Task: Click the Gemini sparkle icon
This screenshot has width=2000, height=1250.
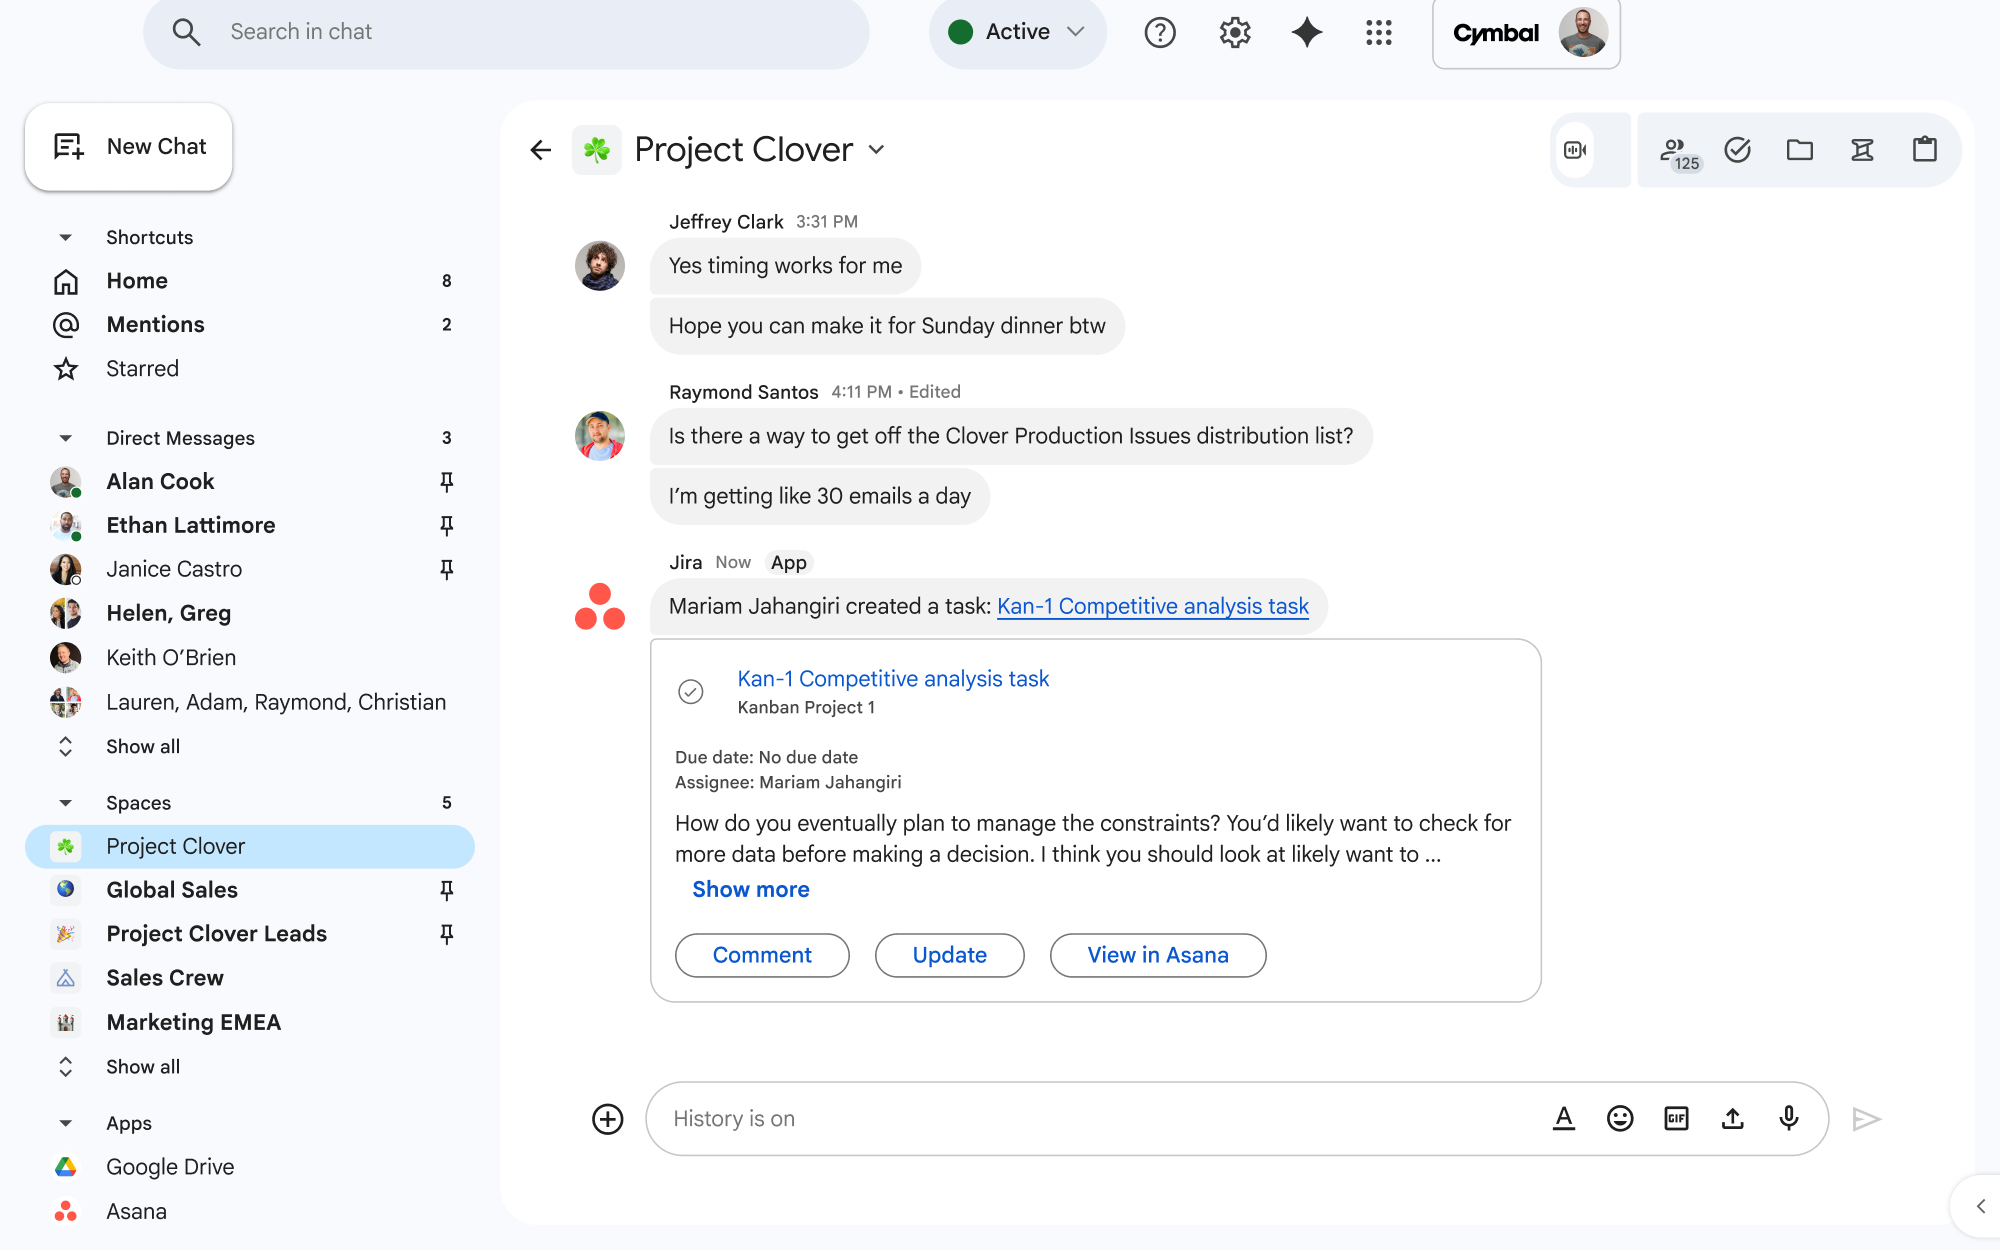Action: click(1307, 33)
